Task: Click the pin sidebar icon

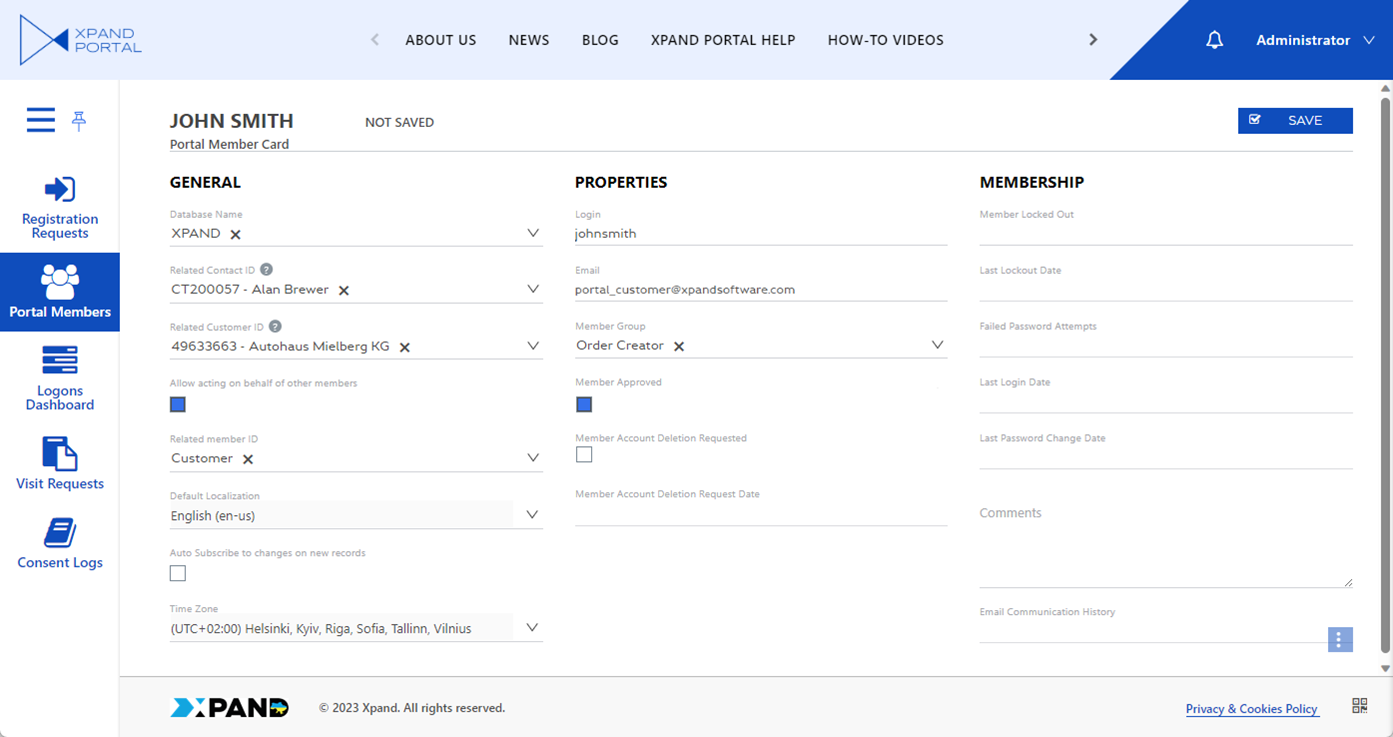Action: [79, 121]
